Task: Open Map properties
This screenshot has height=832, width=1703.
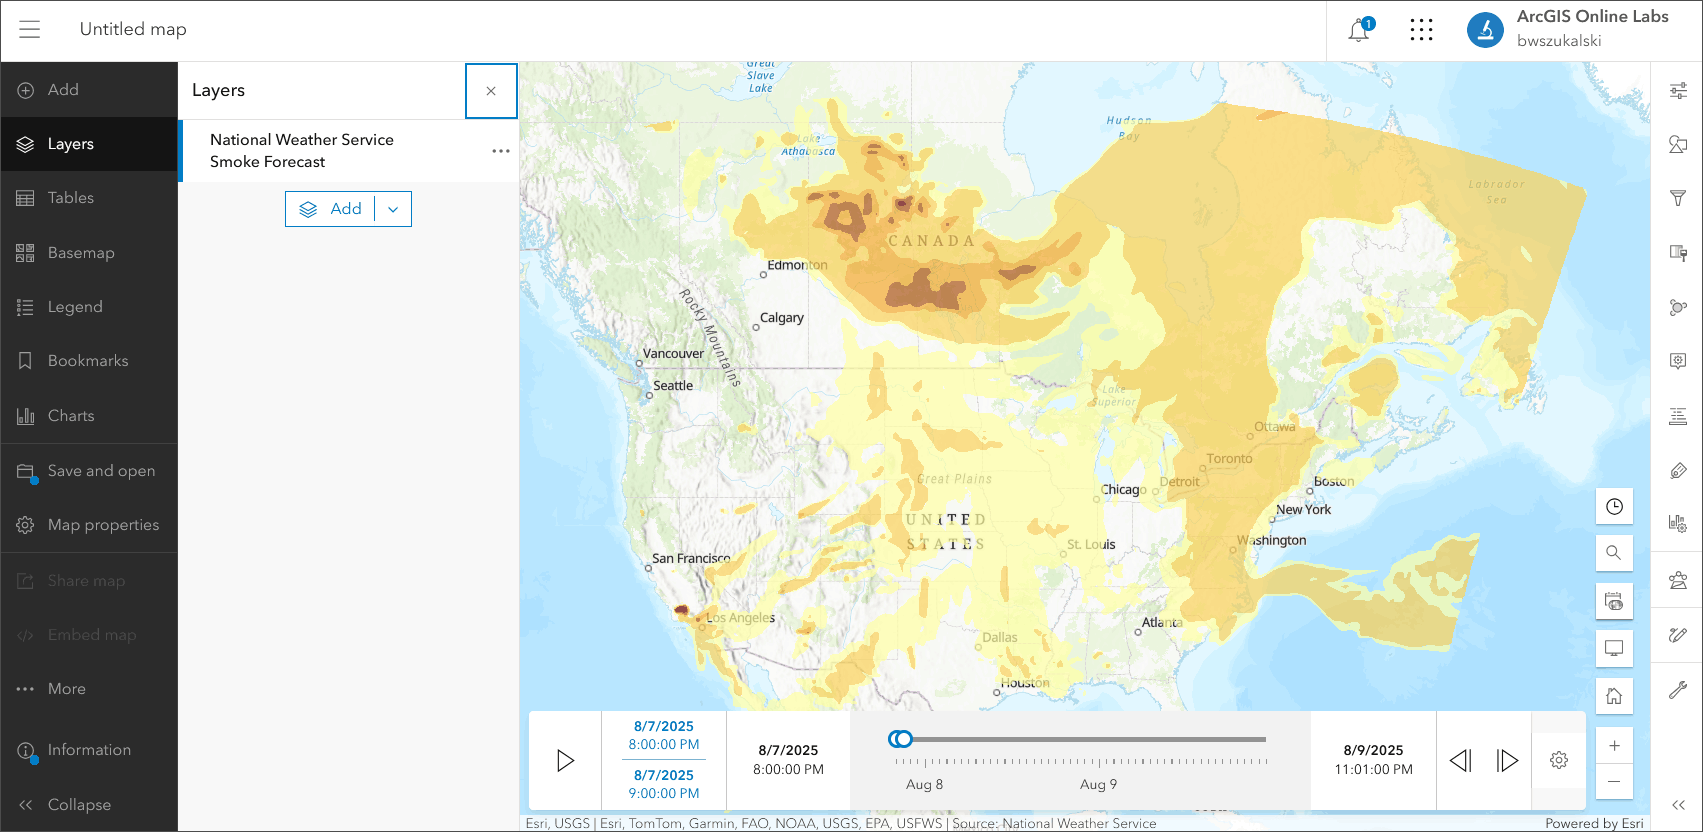Action: (89, 525)
